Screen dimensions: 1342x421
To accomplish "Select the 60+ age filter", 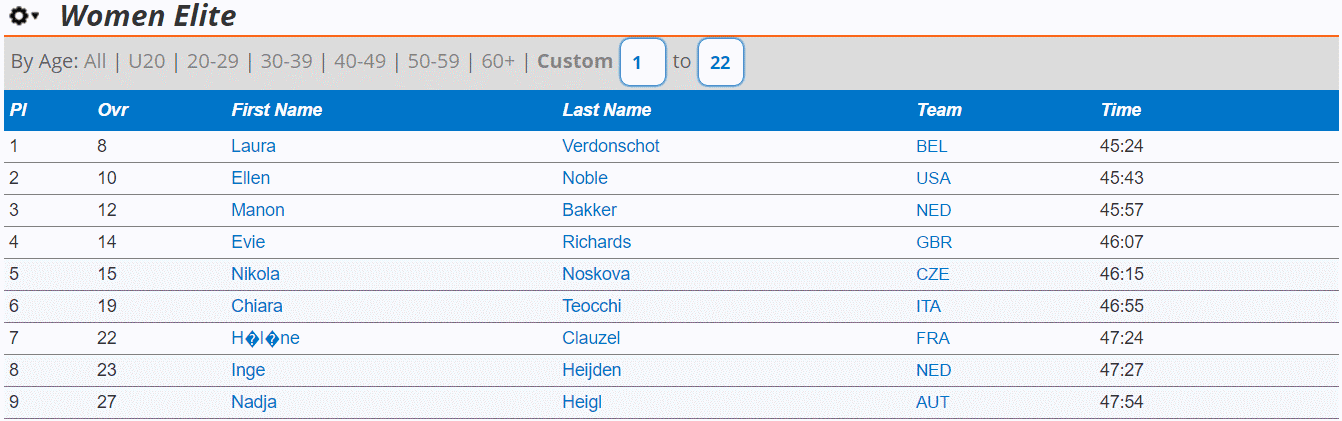I will (x=498, y=62).
